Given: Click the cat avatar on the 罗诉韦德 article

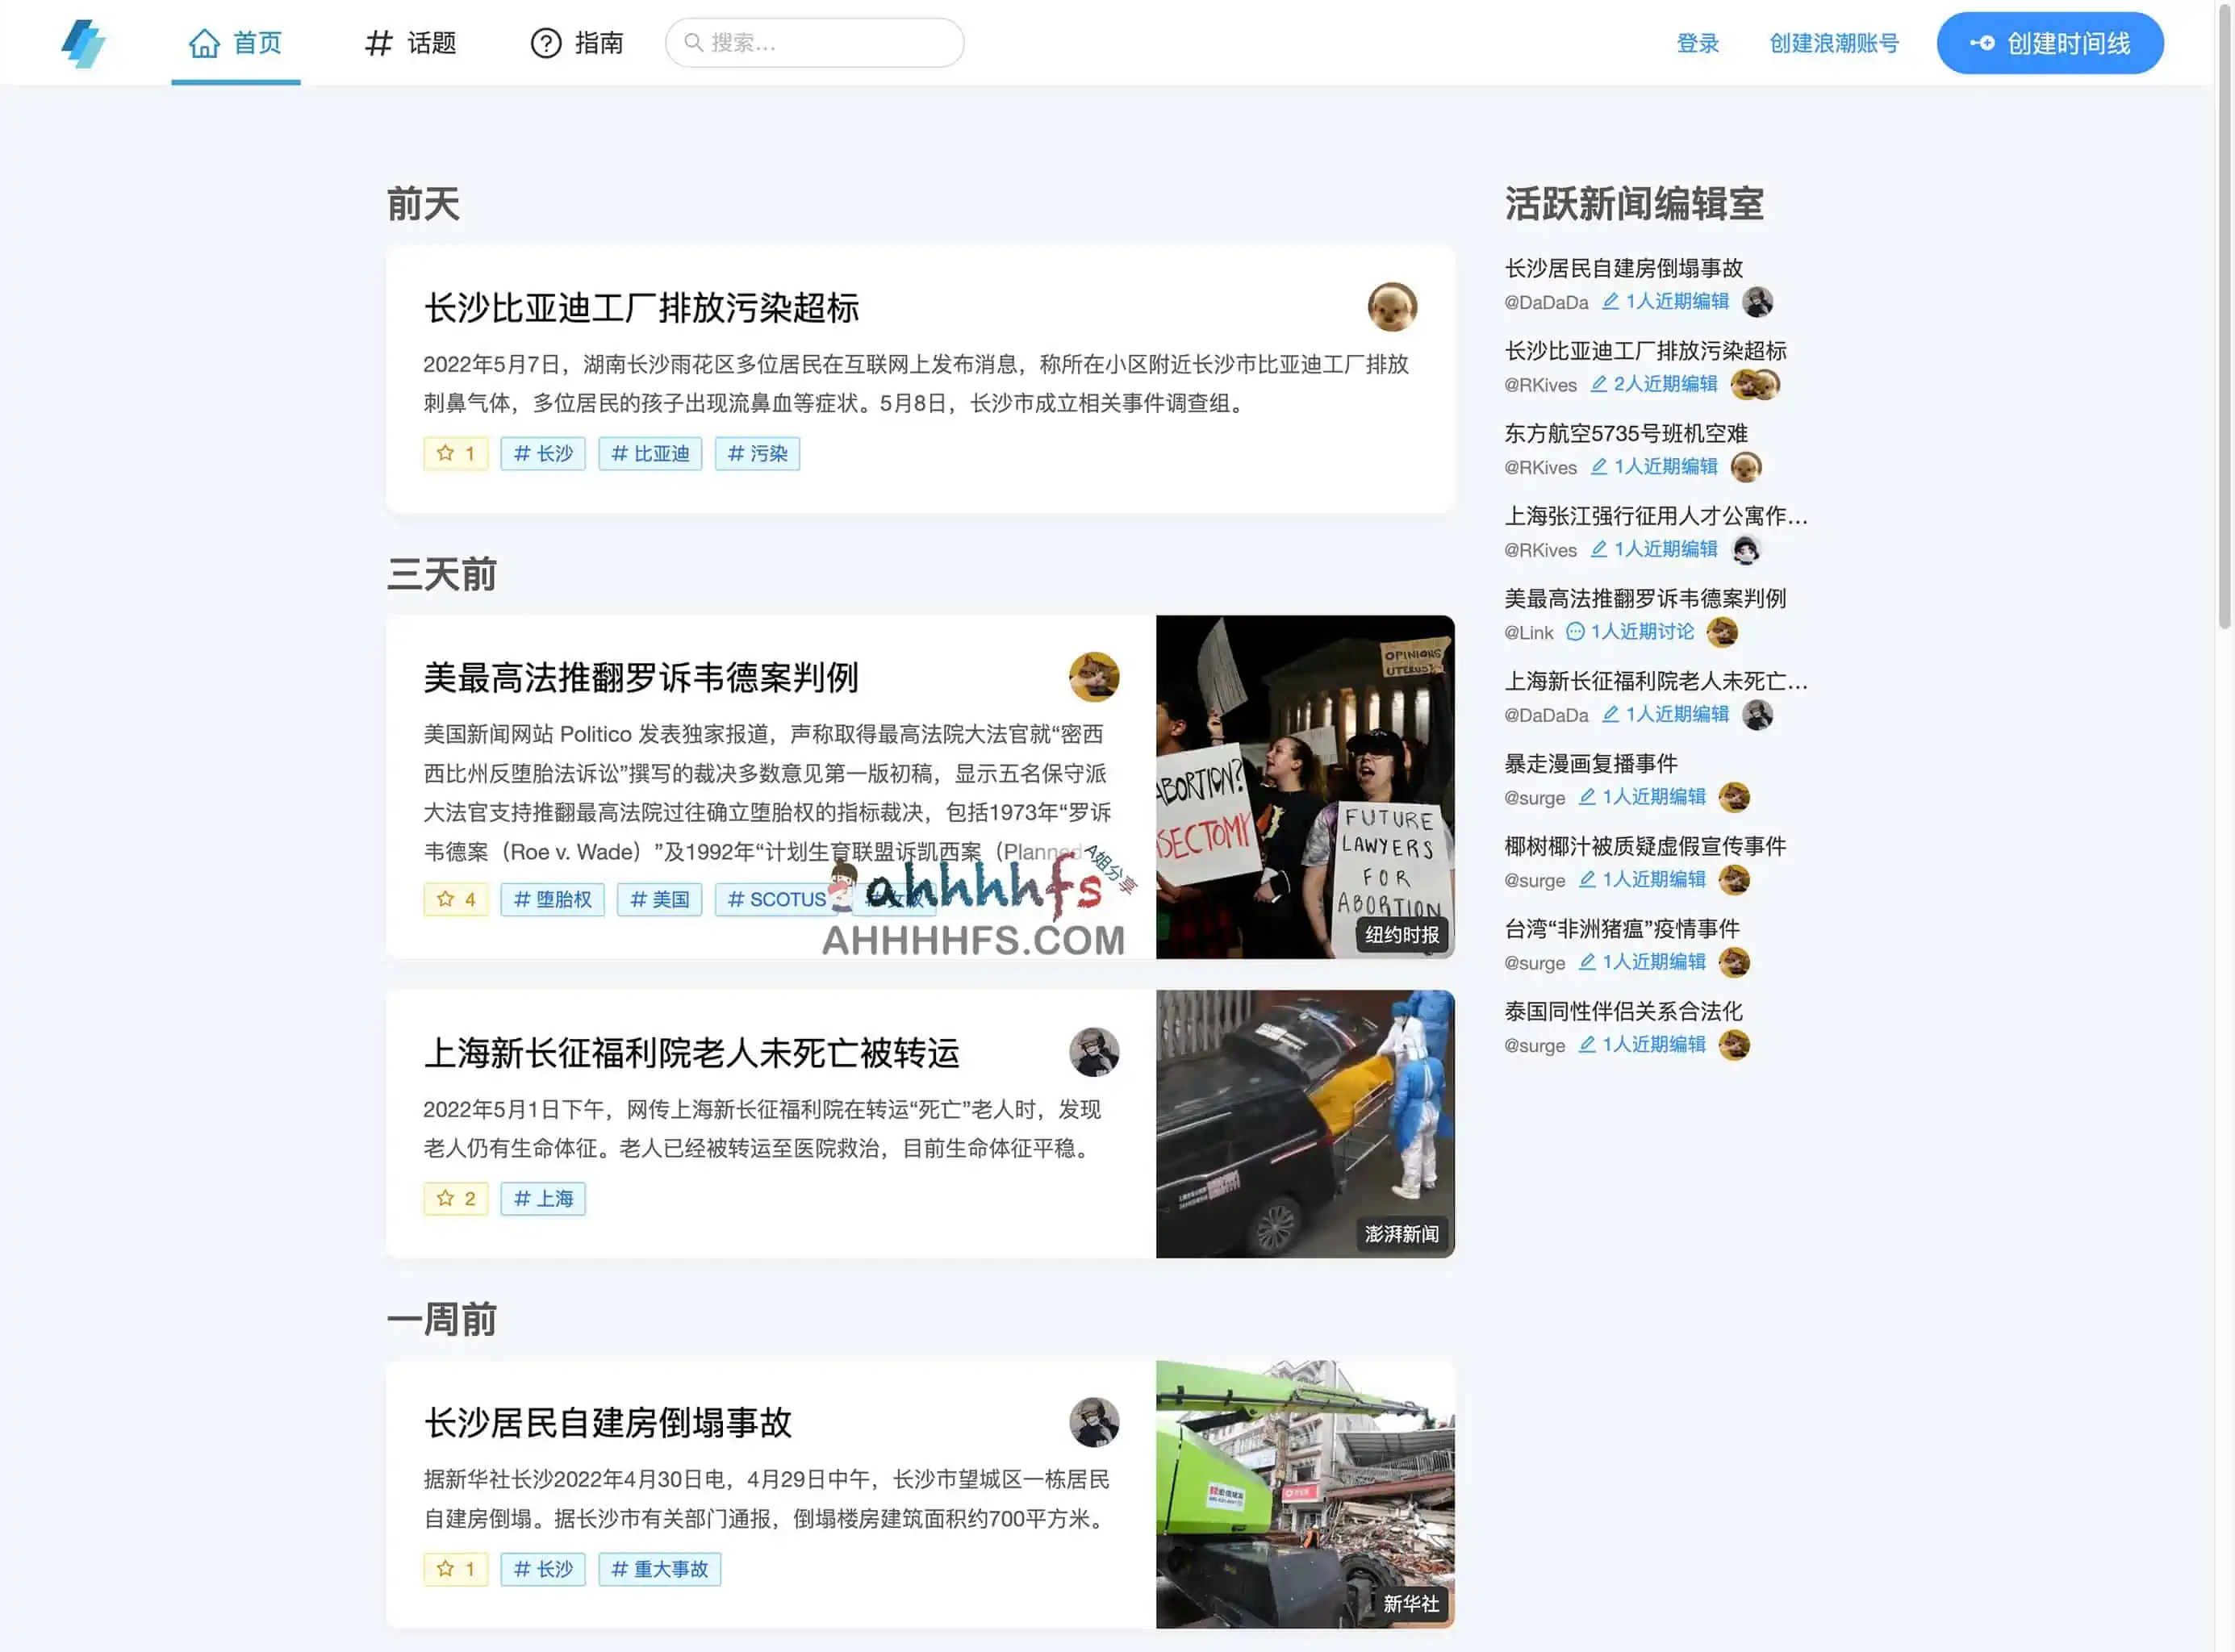Looking at the screenshot, I should tap(1094, 676).
